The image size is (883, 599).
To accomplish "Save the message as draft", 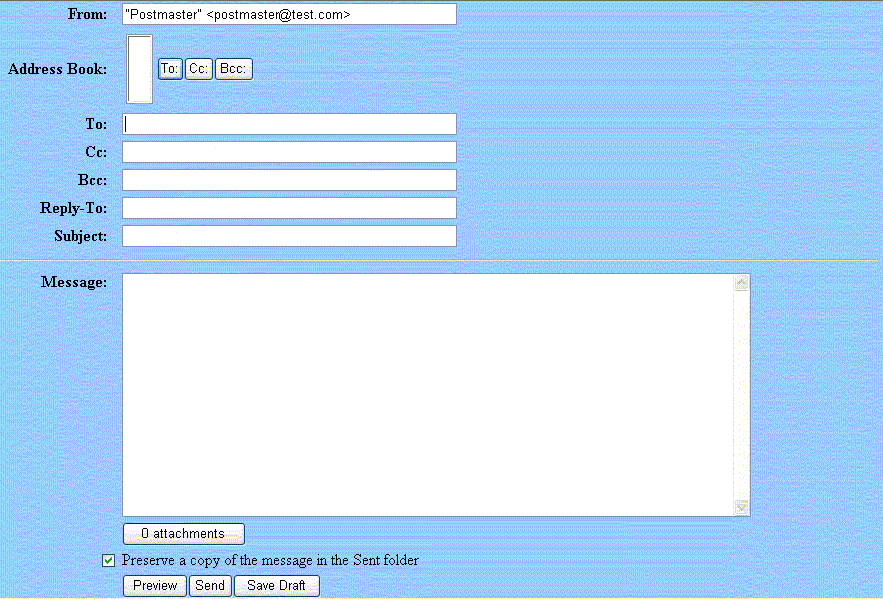I will click(x=277, y=585).
